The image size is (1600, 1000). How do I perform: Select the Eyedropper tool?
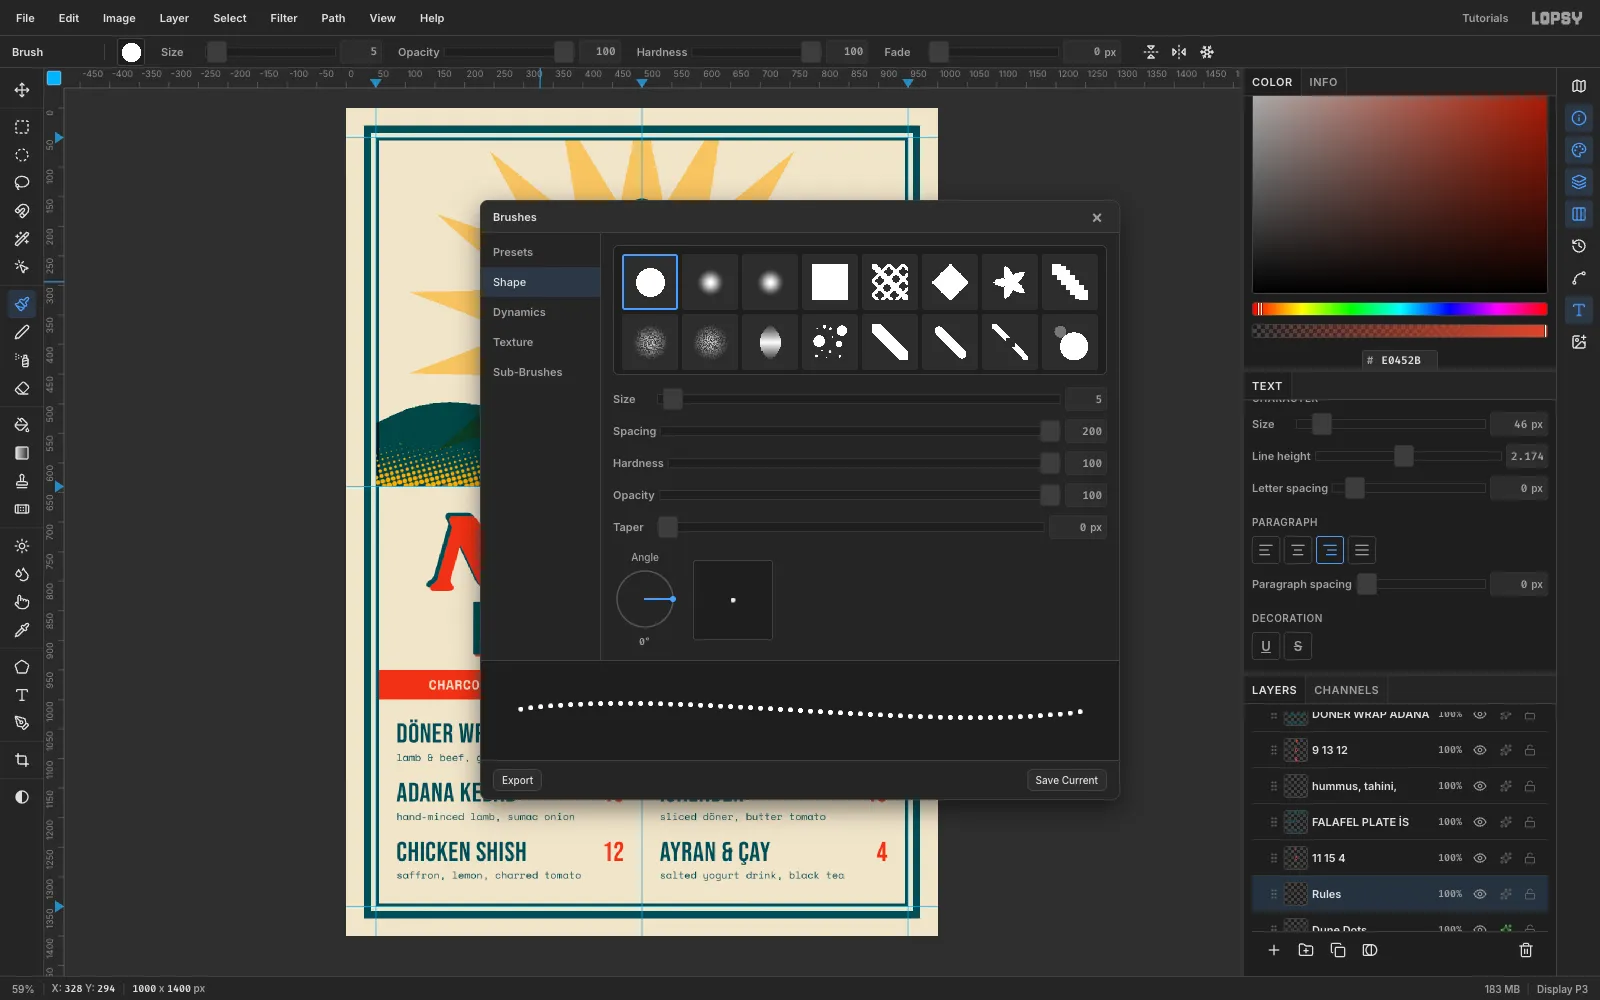point(22,630)
